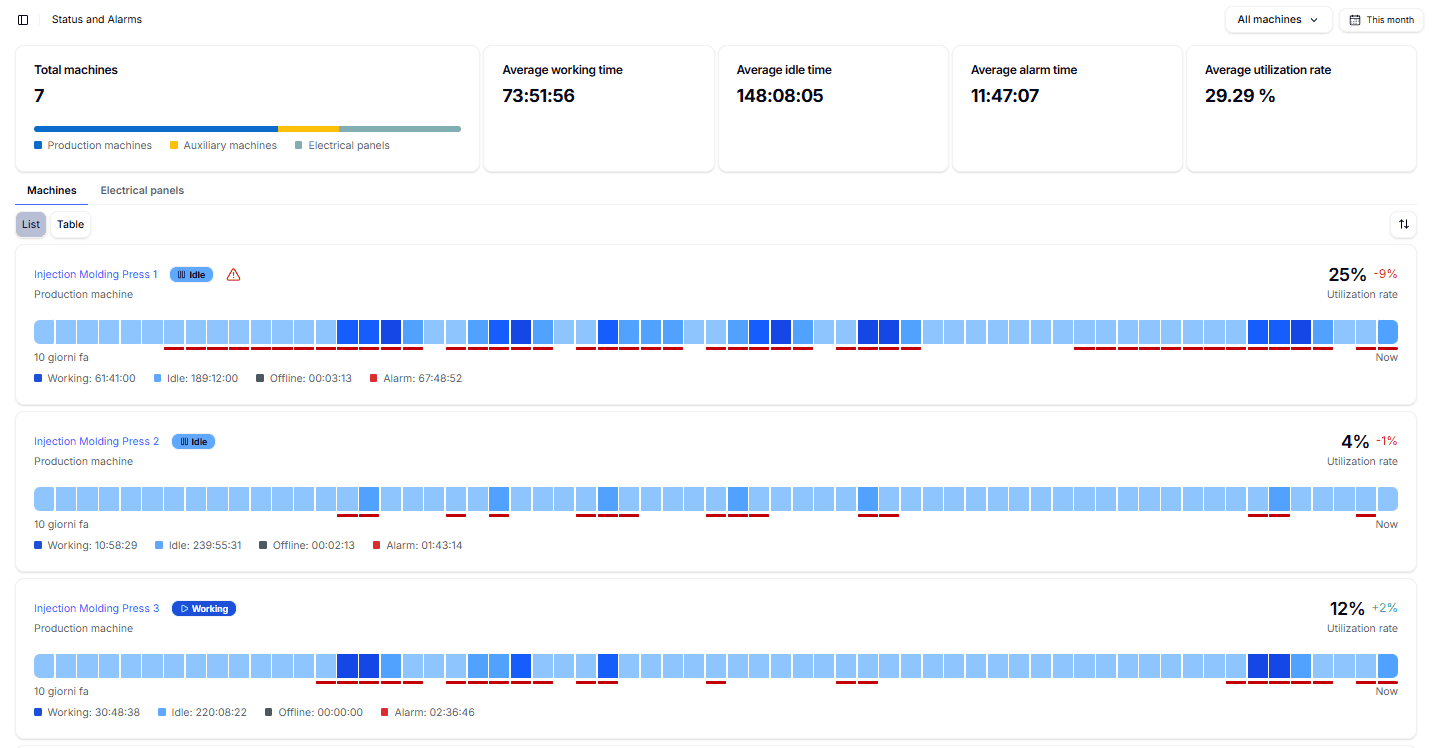Switch to Table view mode

click(x=70, y=224)
